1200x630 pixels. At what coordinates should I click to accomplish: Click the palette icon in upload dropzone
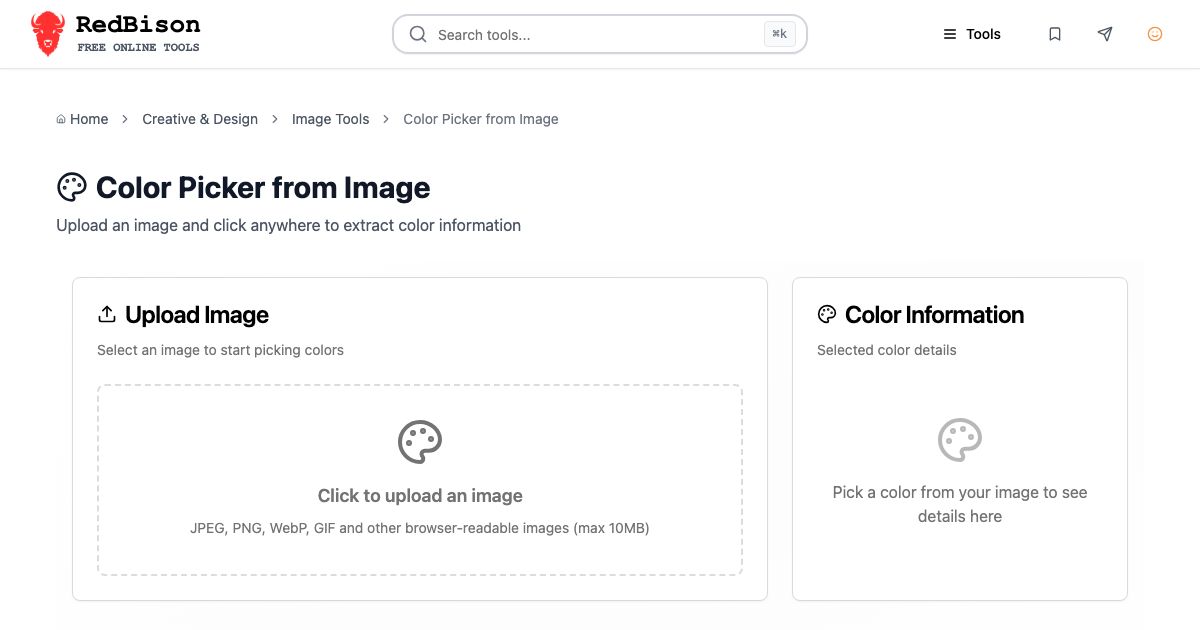tap(420, 442)
